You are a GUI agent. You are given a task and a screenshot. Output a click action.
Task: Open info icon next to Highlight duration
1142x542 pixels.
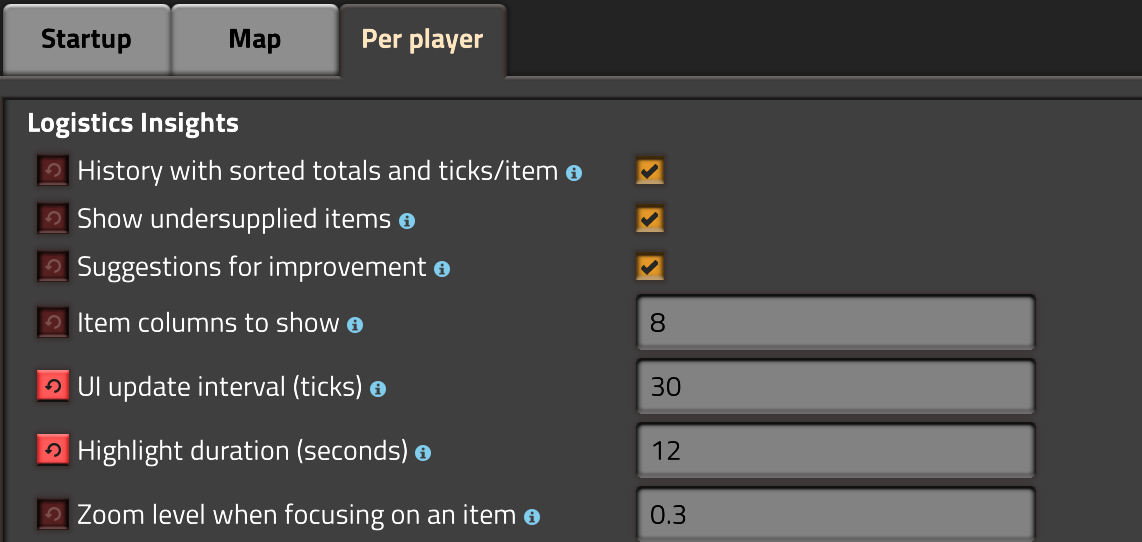[x=423, y=453]
